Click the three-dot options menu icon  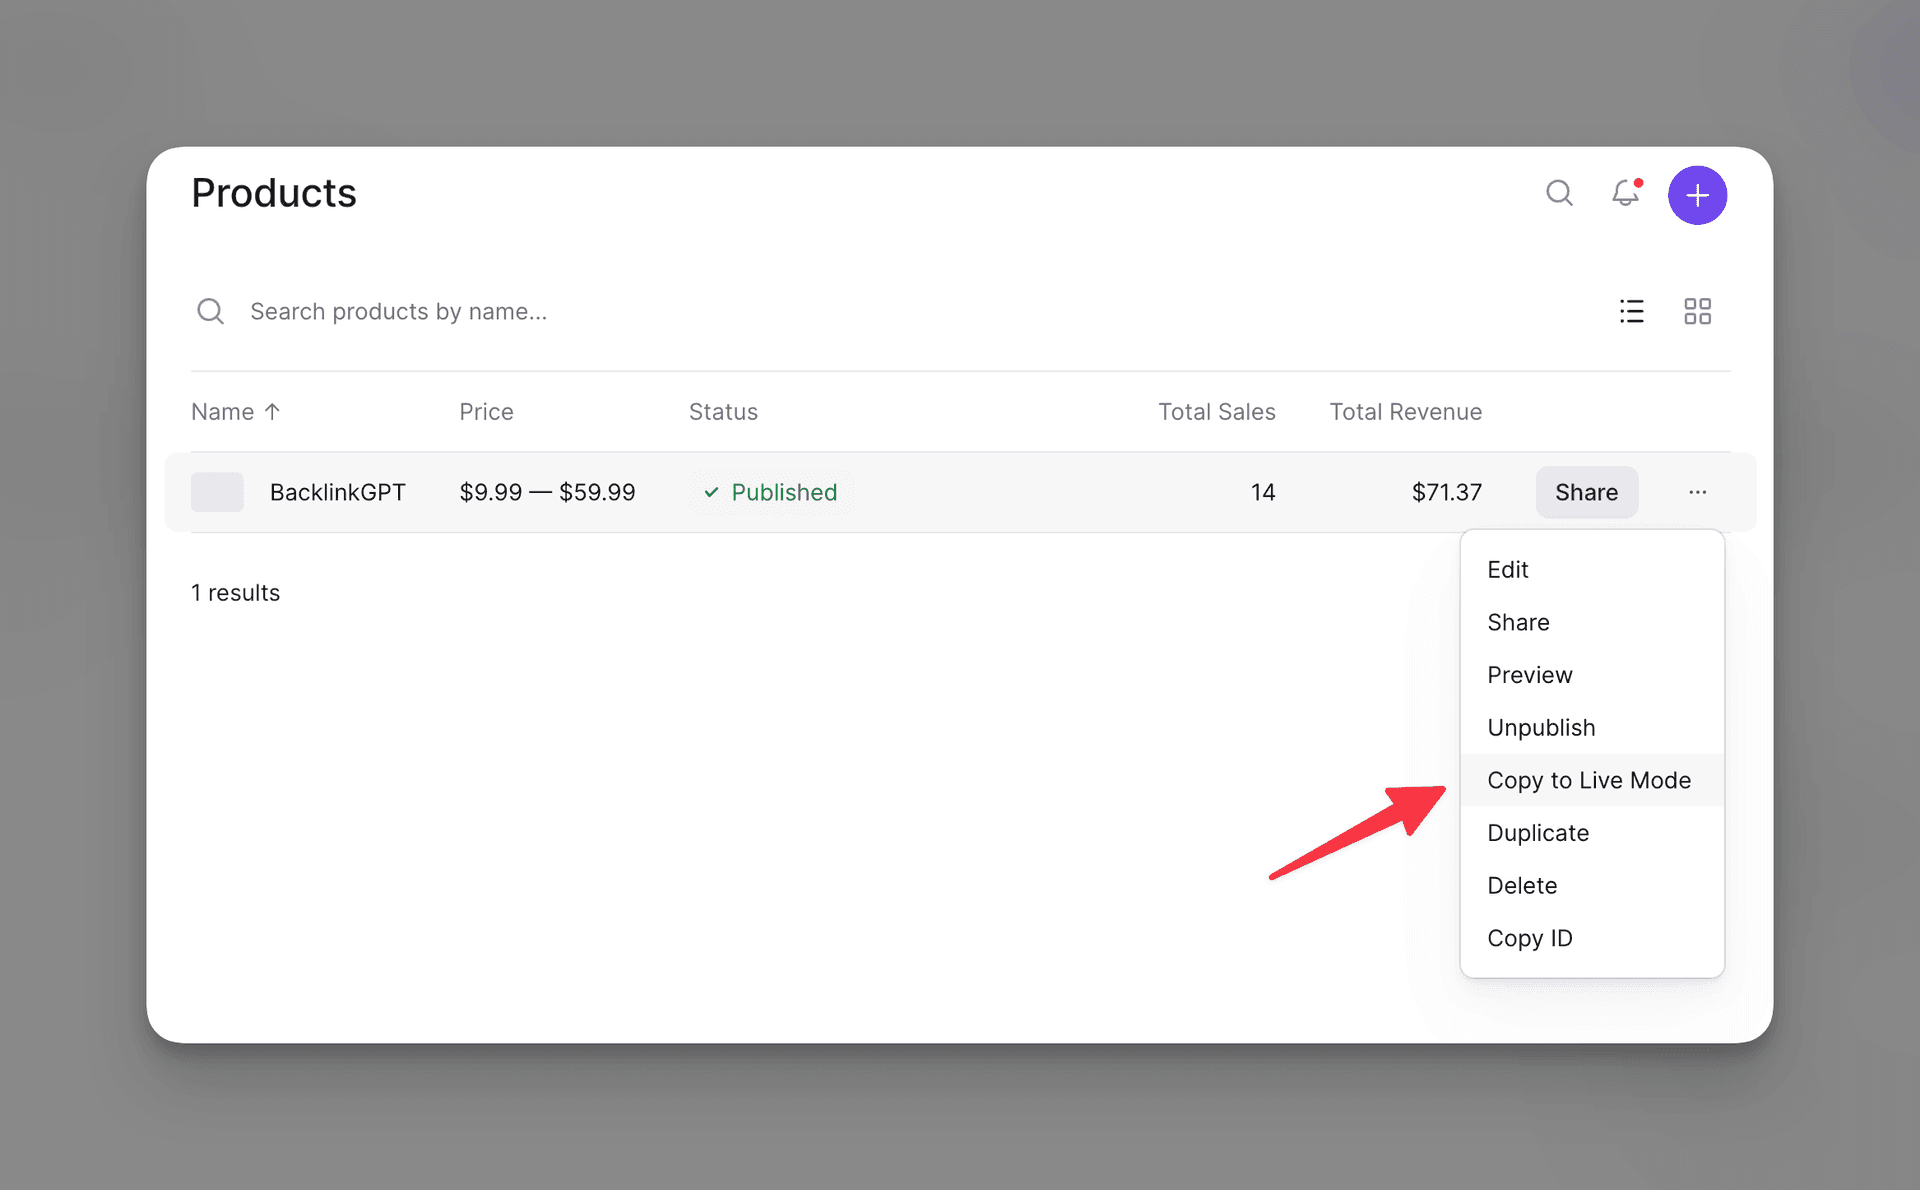click(1698, 492)
